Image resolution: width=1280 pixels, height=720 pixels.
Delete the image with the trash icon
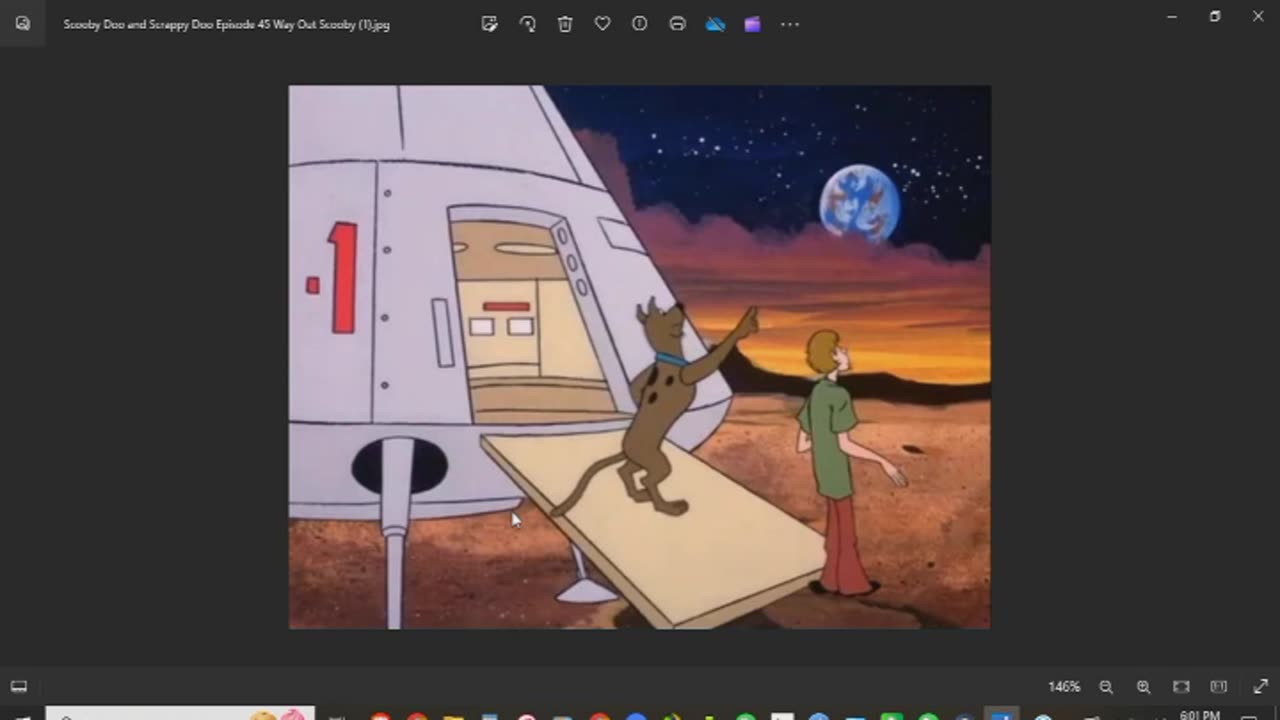point(565,24)
